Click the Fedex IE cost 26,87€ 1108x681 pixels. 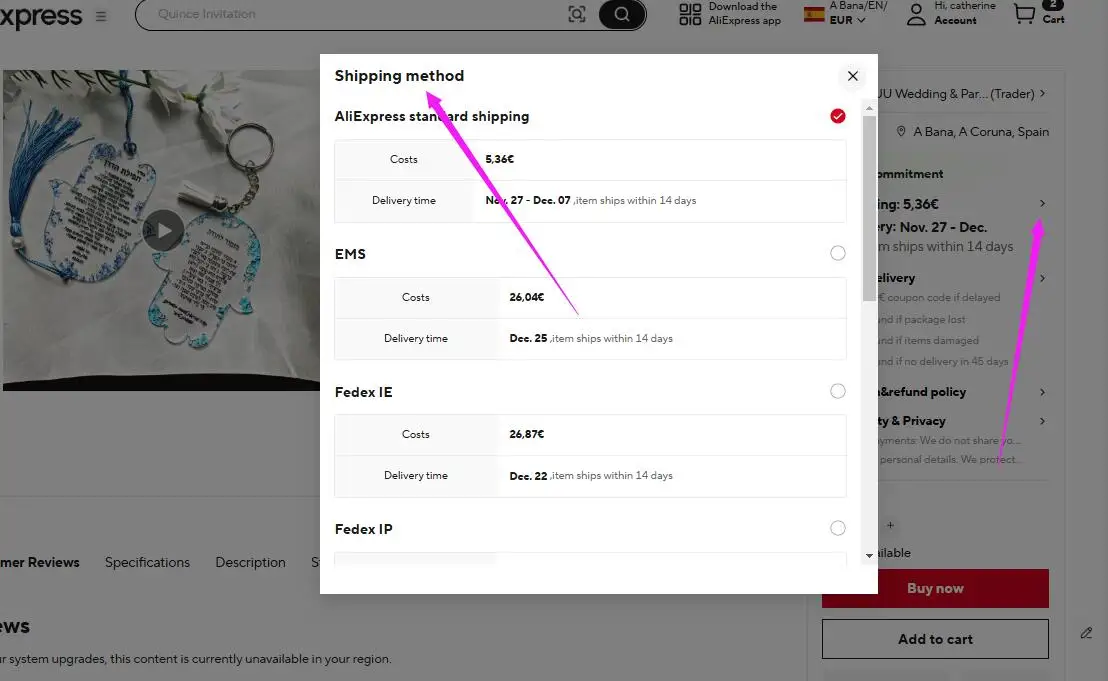pyautogui.click(x=526, y=434)
